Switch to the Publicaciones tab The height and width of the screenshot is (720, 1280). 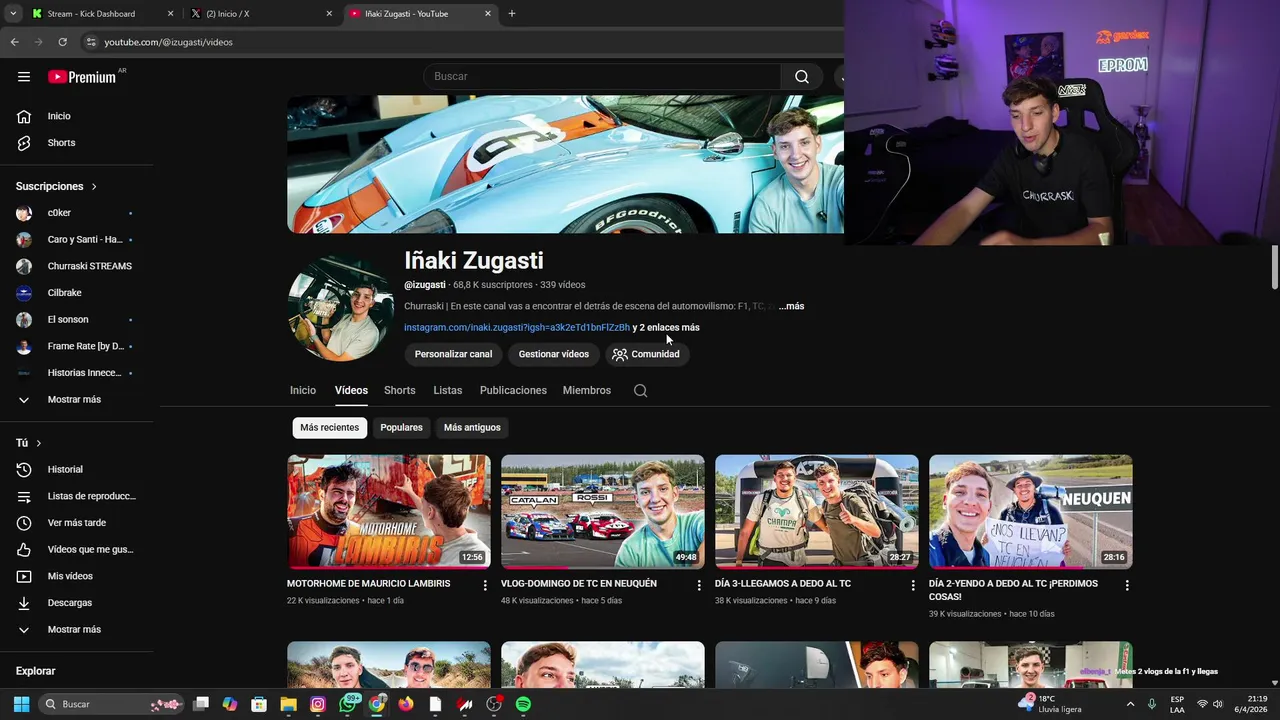(x=513, y=390)
